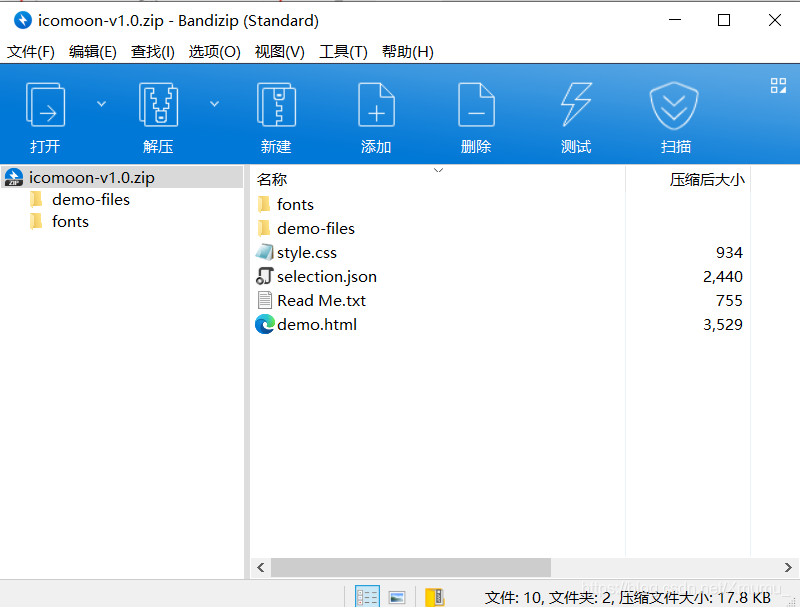Open the toolbar layout grid icon

pyautogui.click(x=778, y=85)
